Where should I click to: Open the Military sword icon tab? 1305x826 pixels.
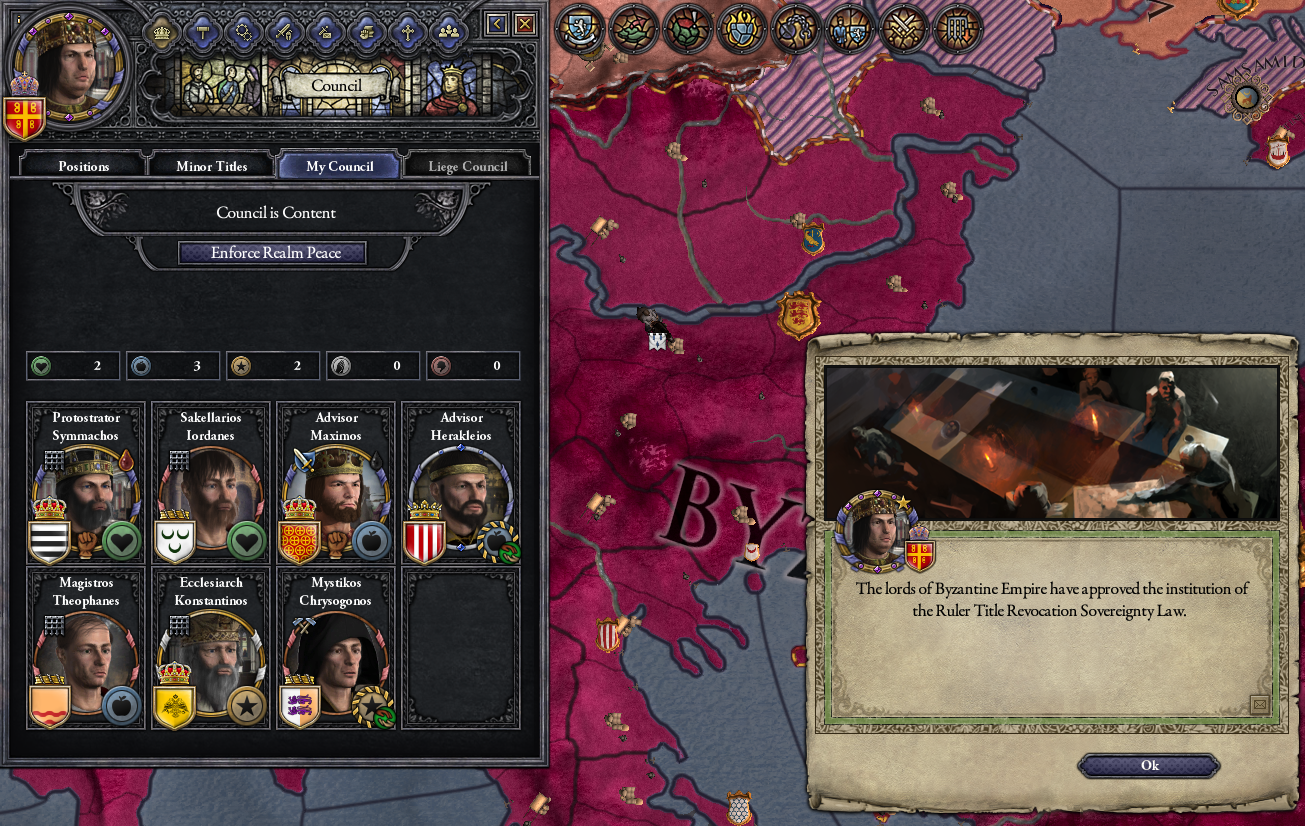[285, 31]
